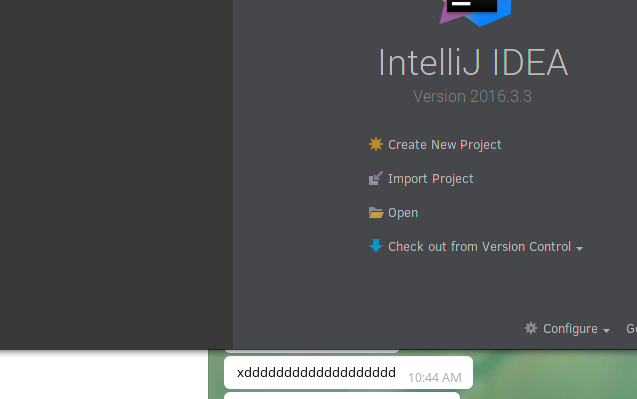This screenshot has width=637, height=399.
Task: Open the partially visible Get Help menu
Action: pyautogui.click(x=631, y=328)
